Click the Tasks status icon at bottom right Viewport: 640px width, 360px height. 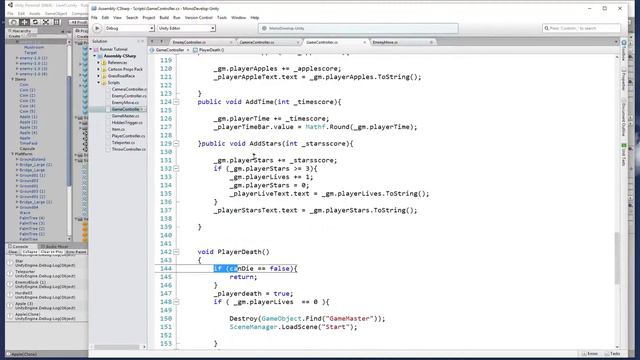point(612,353)
